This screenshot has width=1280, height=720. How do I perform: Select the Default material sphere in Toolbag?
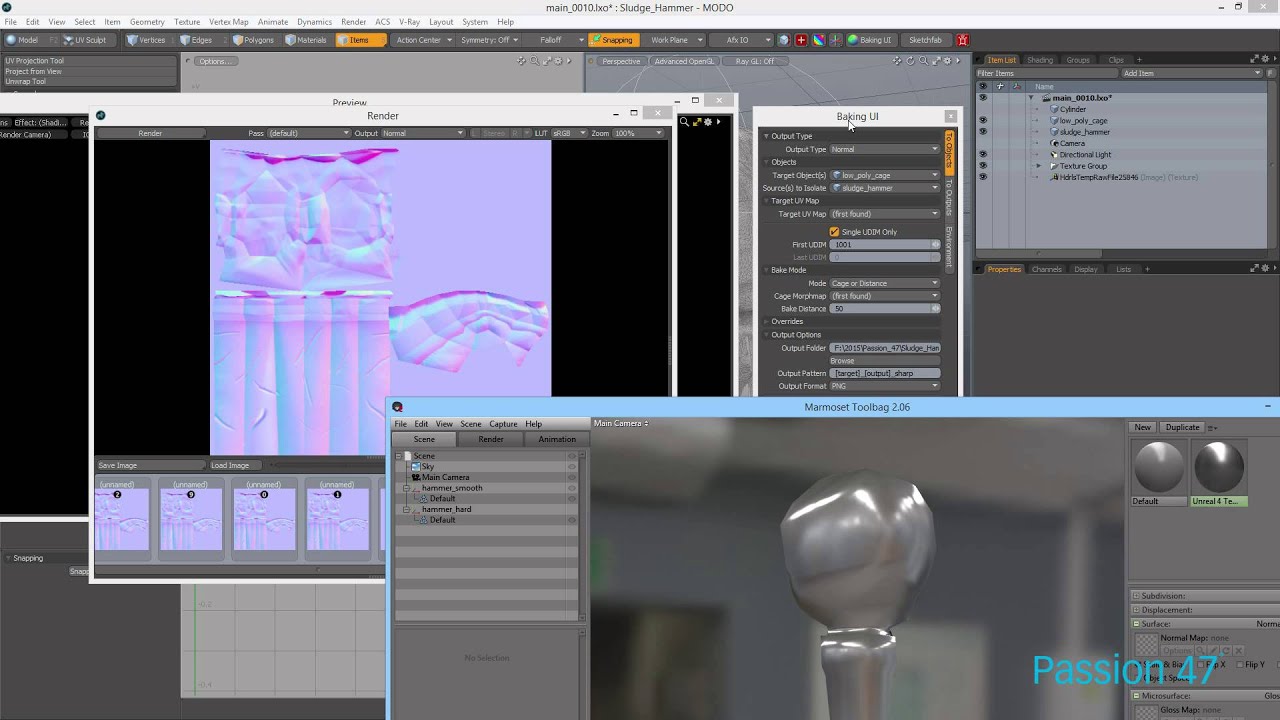[x=1158, y=467]
